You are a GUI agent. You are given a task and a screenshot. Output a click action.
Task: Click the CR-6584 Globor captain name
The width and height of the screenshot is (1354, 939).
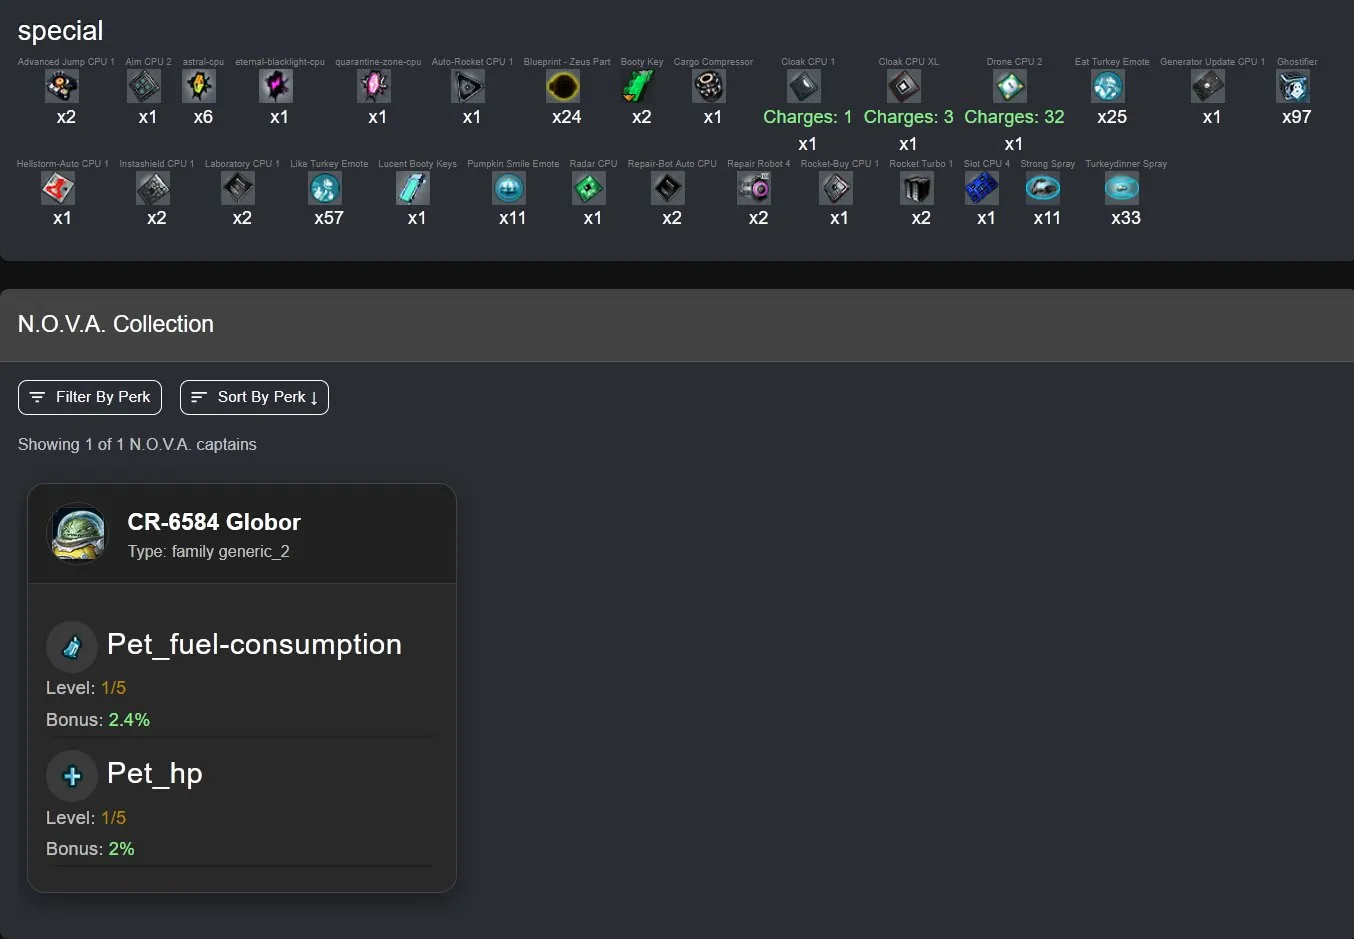(214, 522)
